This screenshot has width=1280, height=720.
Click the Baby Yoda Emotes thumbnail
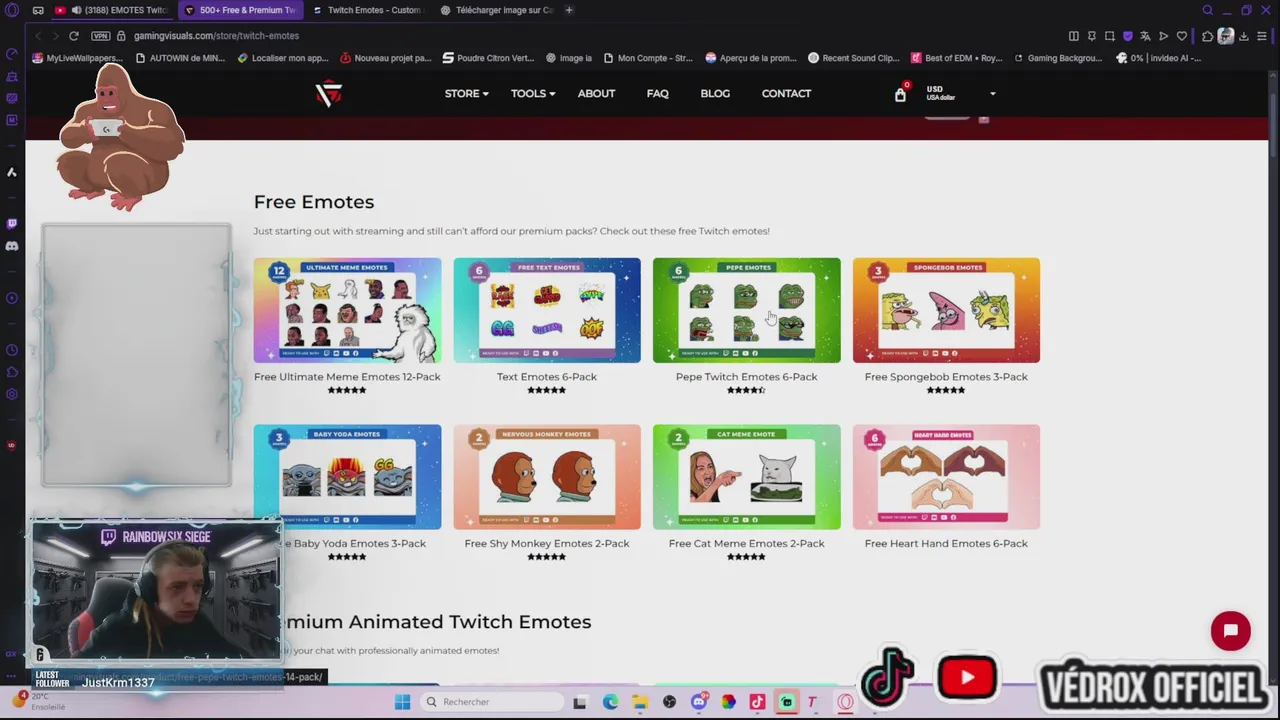347,477
